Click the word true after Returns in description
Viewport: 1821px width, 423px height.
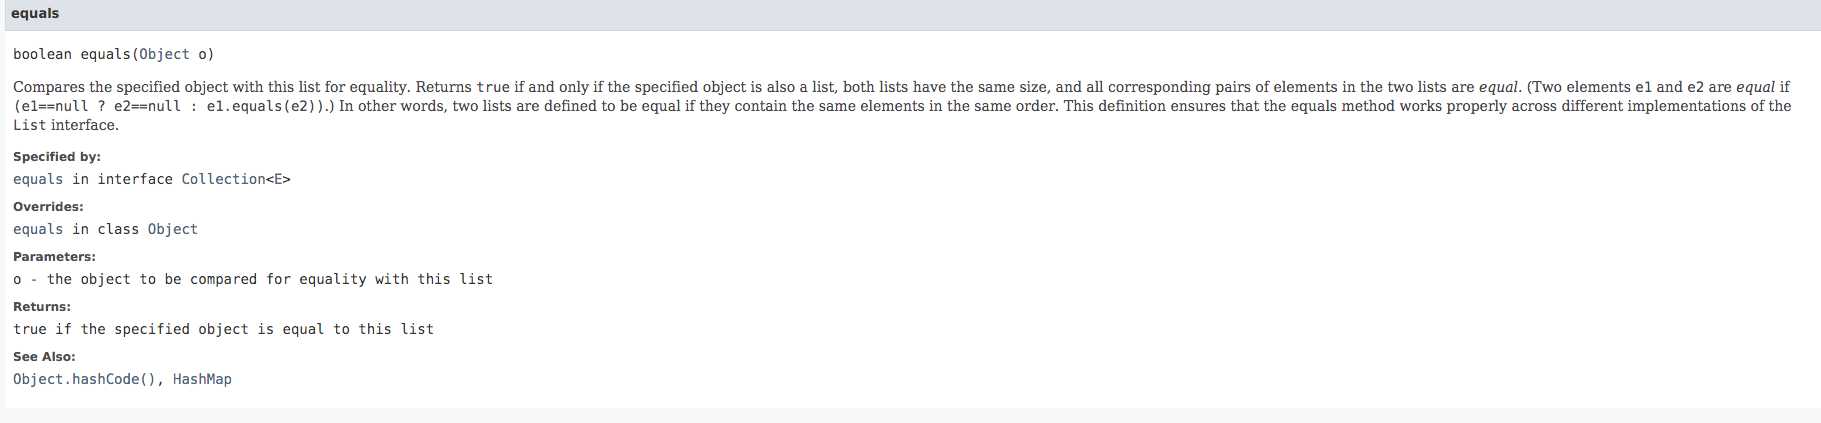pos(493,87)
